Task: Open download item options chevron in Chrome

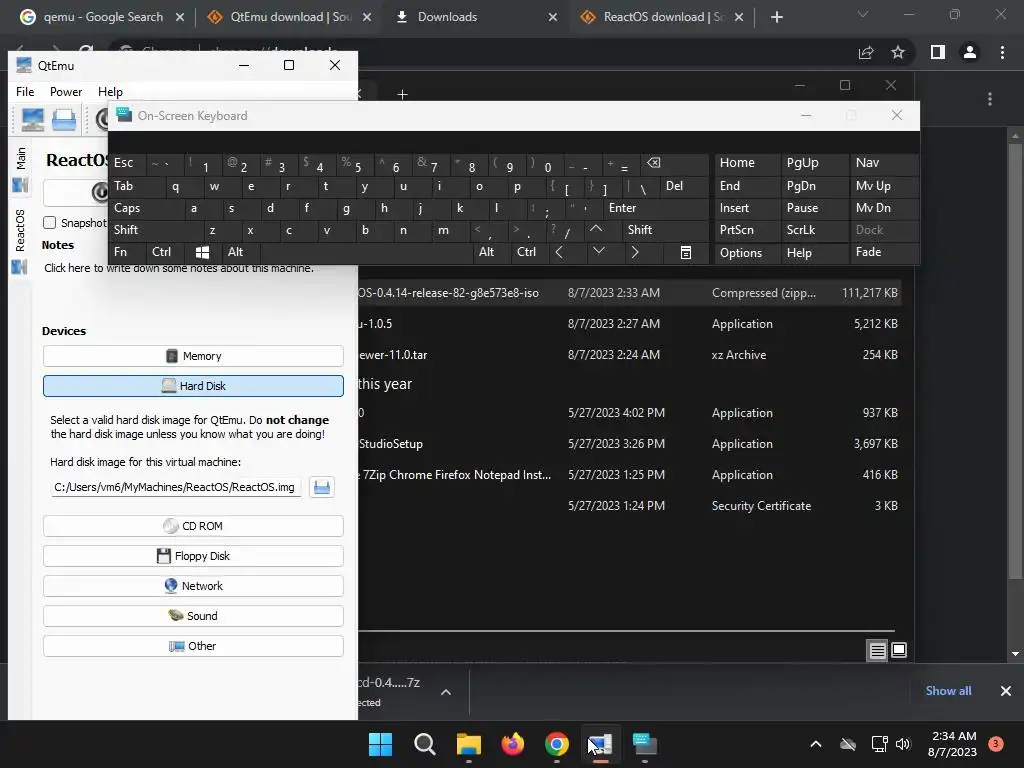Action: click(446, 692)
